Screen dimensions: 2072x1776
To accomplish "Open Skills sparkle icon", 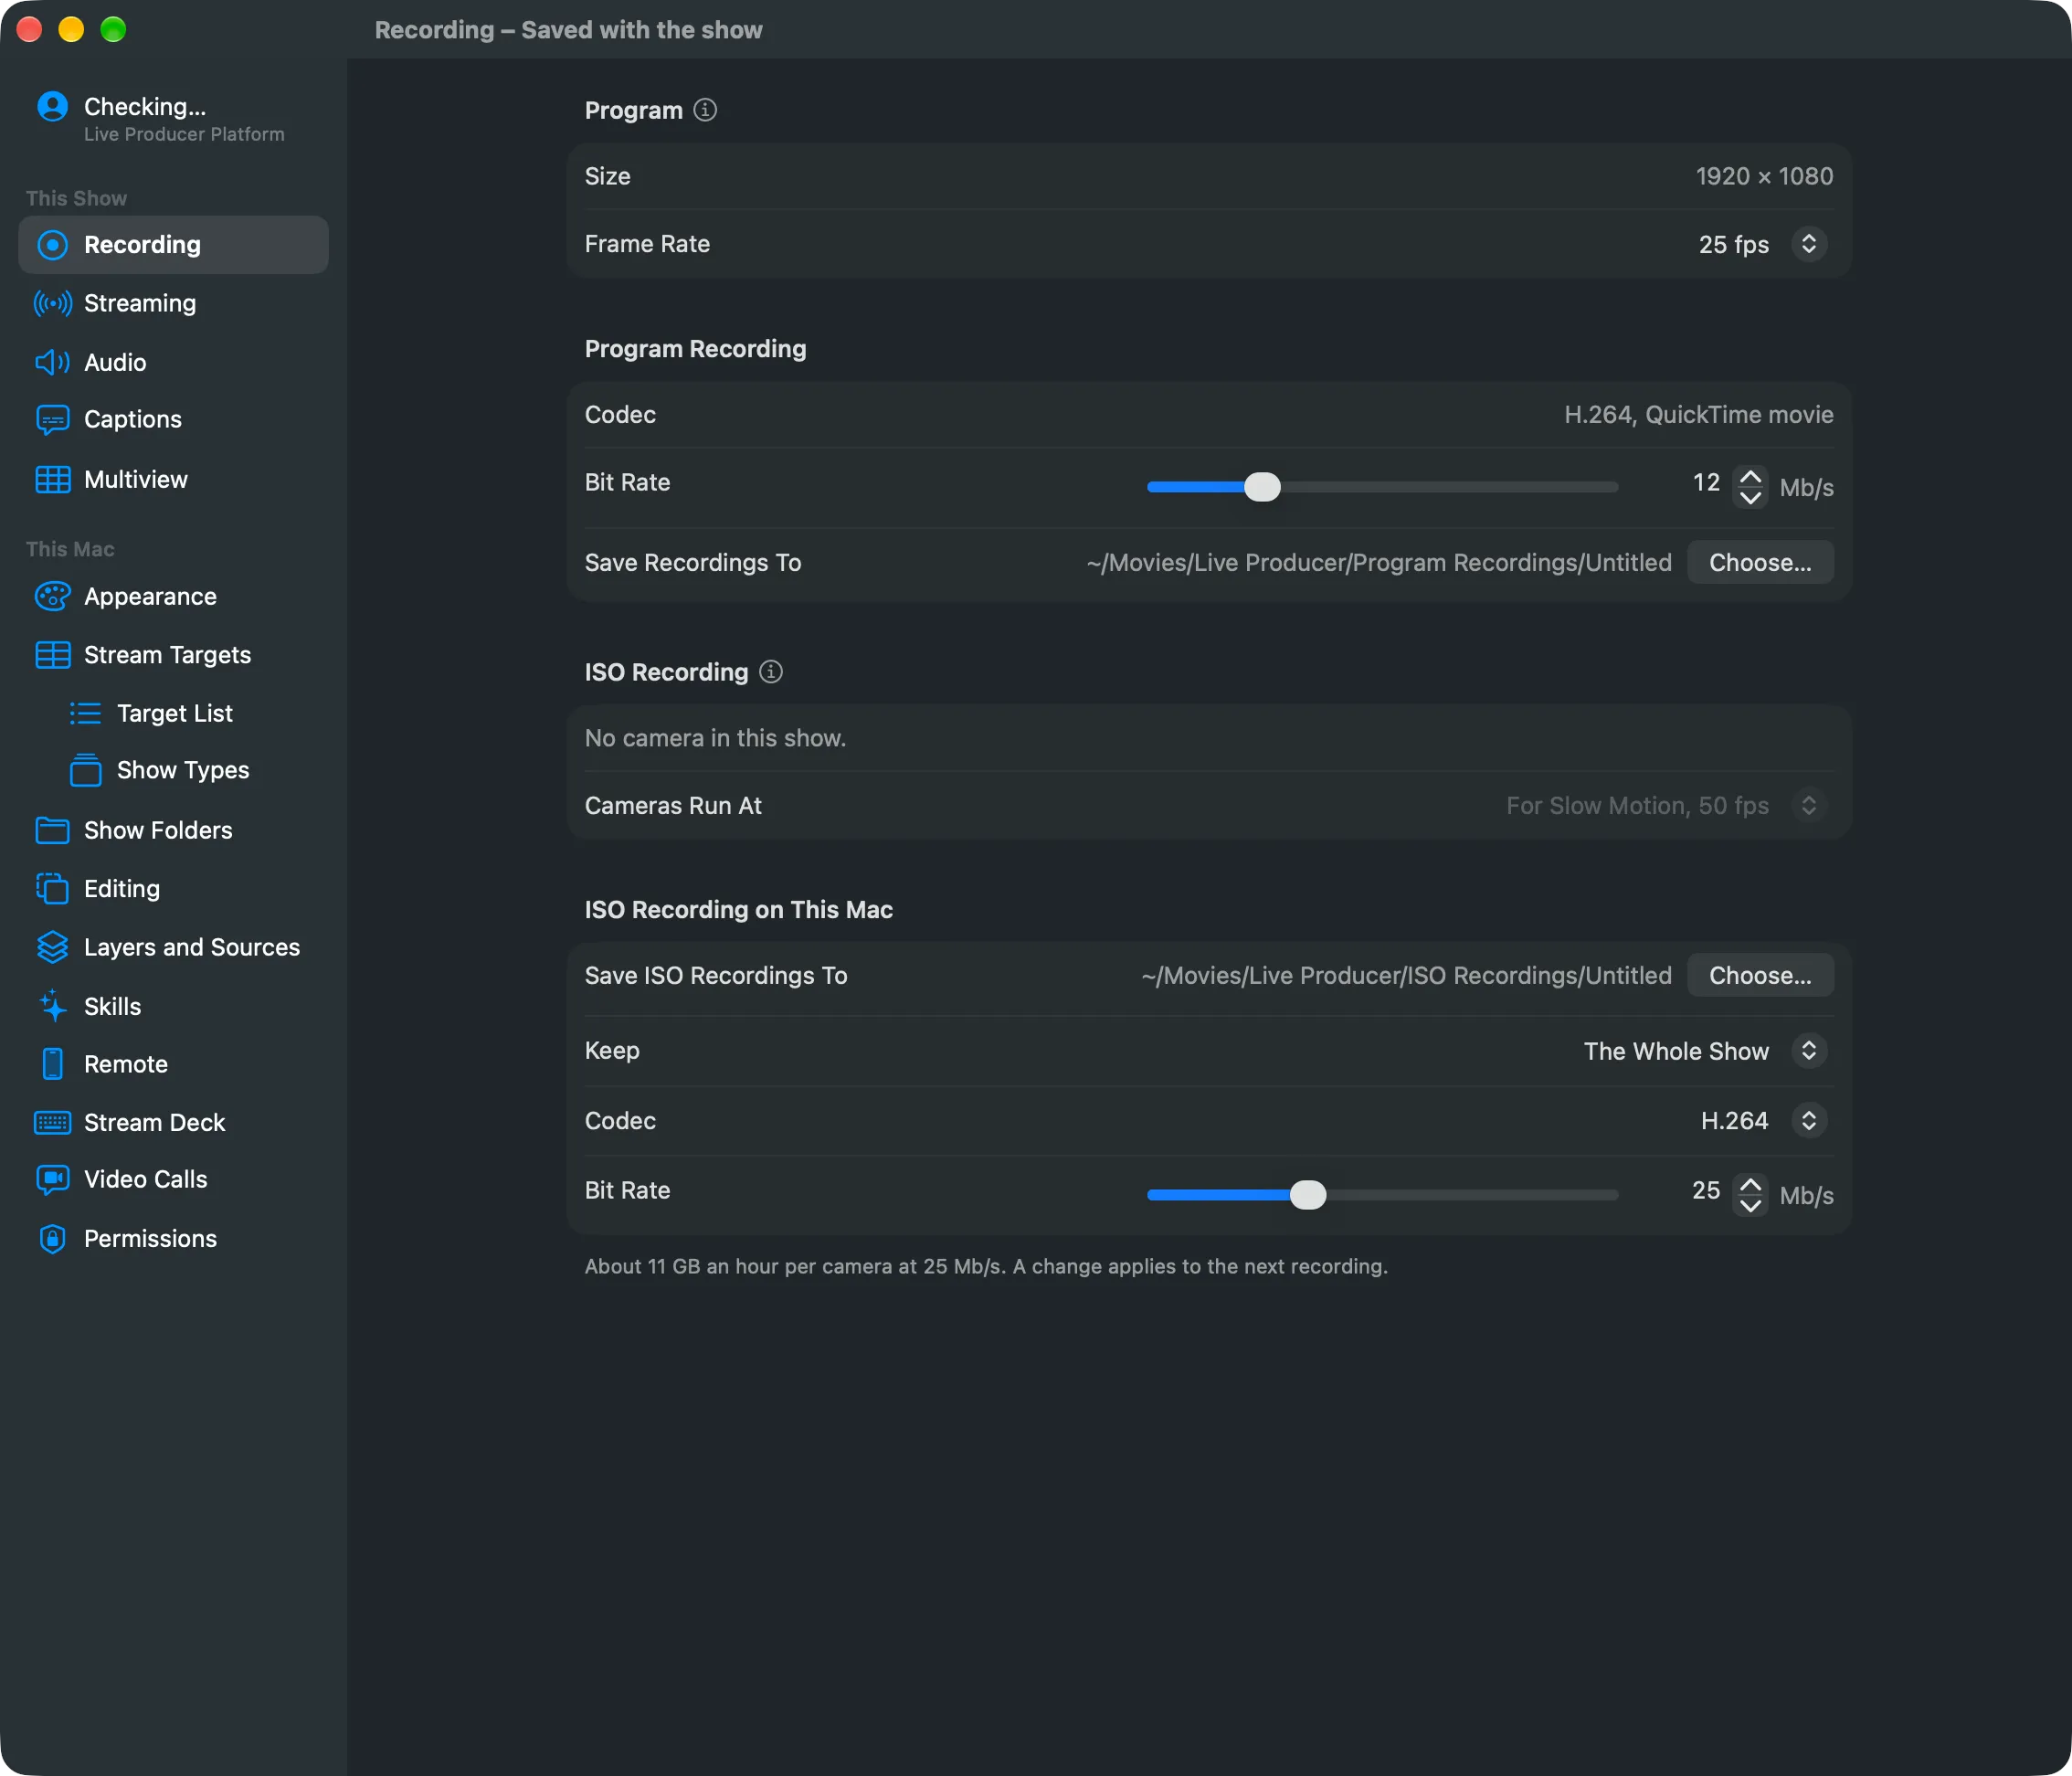I will [x=52, y=1006].
